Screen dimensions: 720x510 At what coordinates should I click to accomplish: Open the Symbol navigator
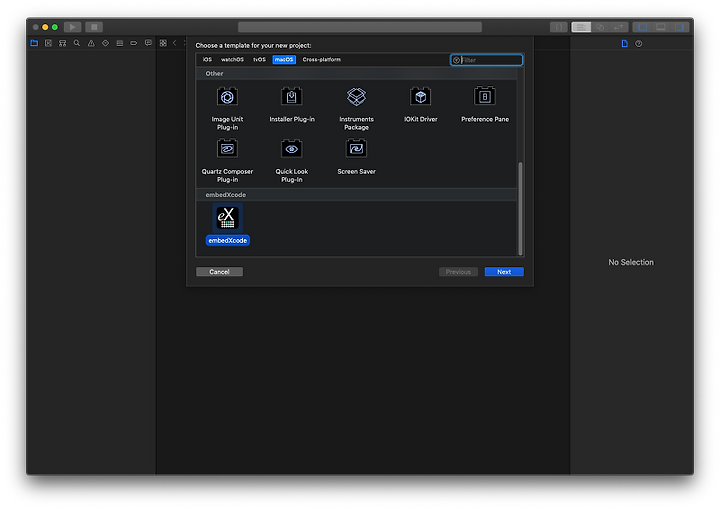pos(62,43)
